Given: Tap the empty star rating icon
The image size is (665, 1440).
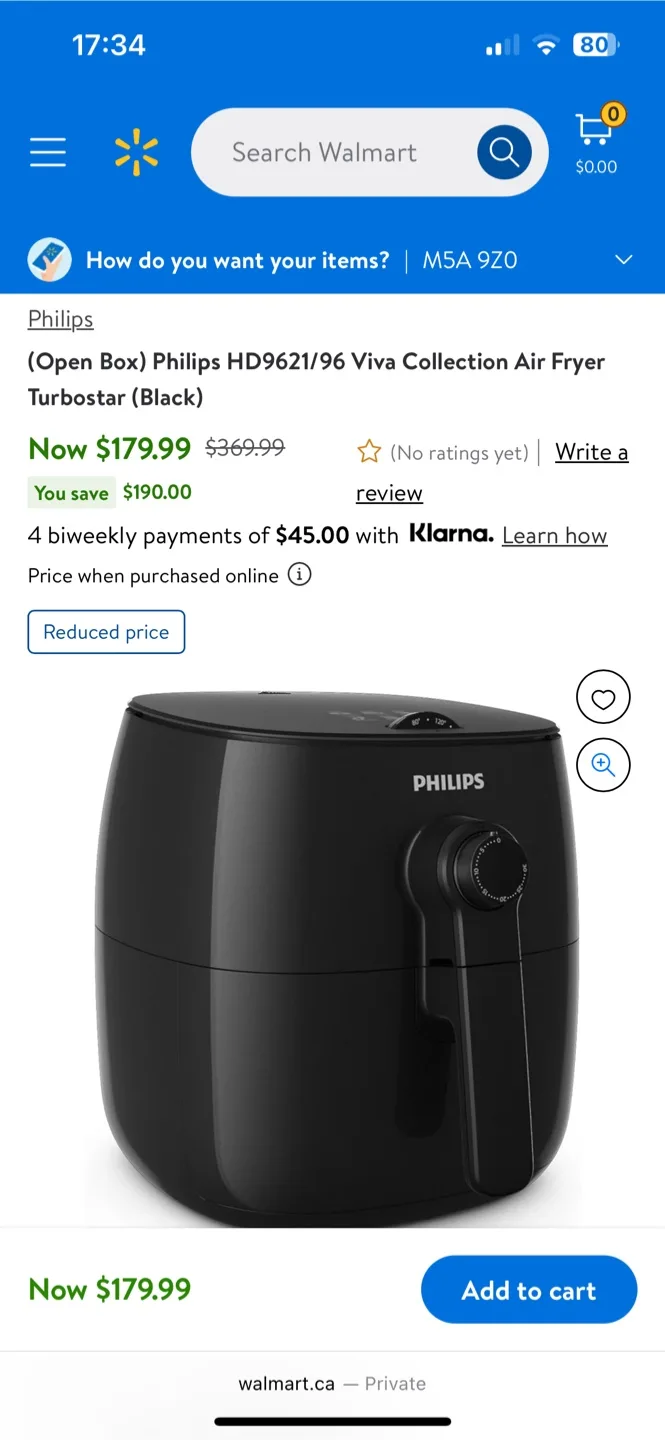Looking at the screenshot, I should tap(369, 453).
